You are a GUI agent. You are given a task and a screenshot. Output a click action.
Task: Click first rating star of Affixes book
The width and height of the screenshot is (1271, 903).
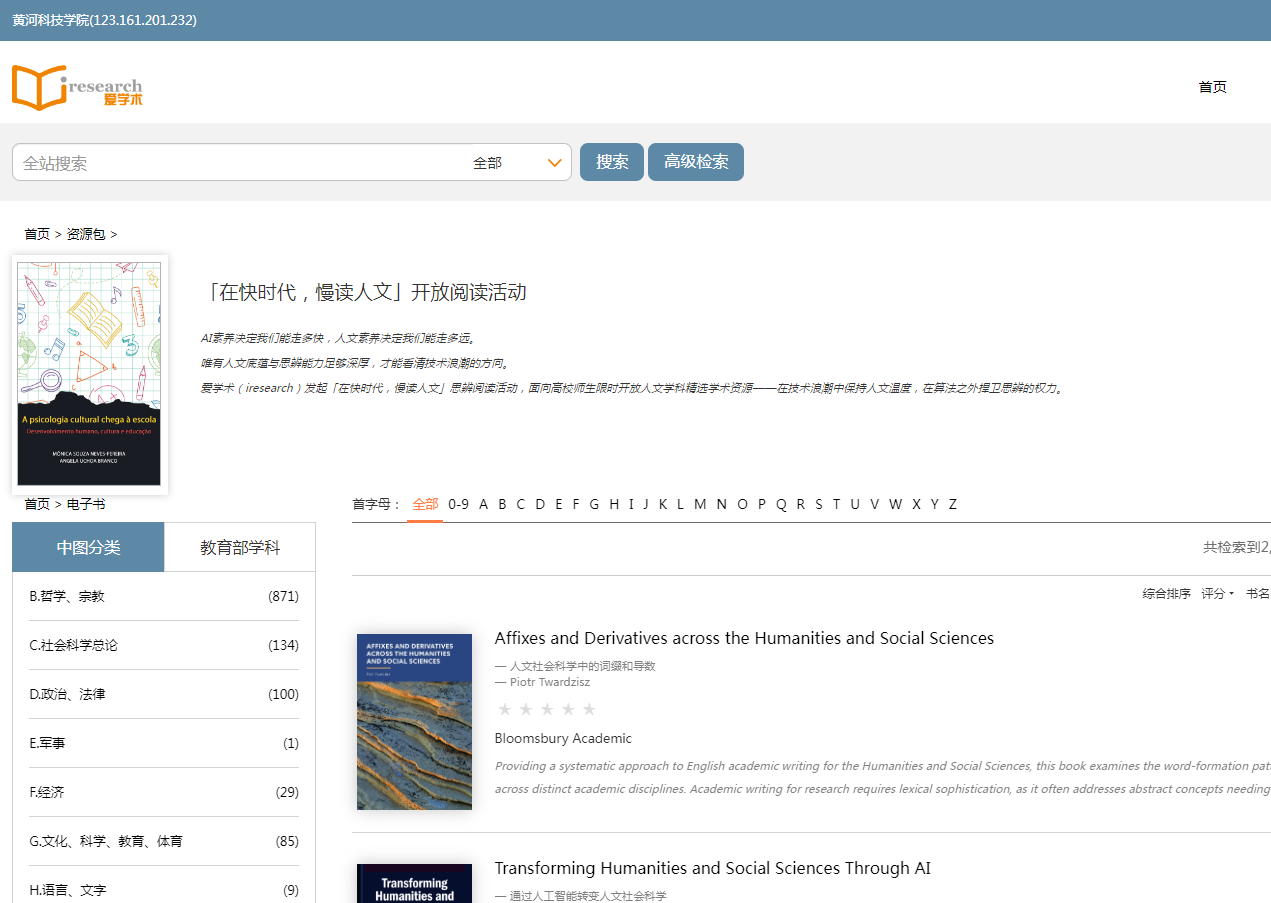click(x=504, y=710)
